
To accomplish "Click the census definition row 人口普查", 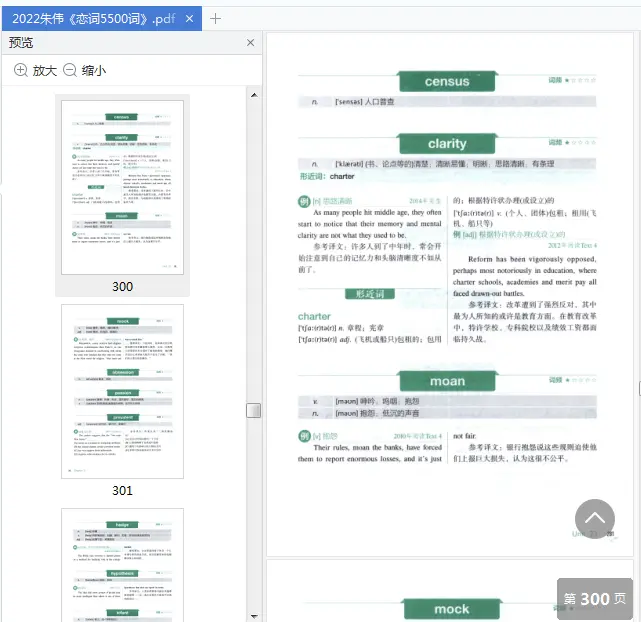I will point(447,101).
